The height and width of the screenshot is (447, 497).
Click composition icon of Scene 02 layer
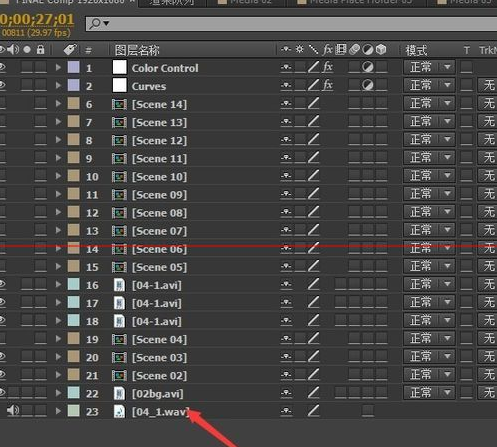[x=119, y=376]
